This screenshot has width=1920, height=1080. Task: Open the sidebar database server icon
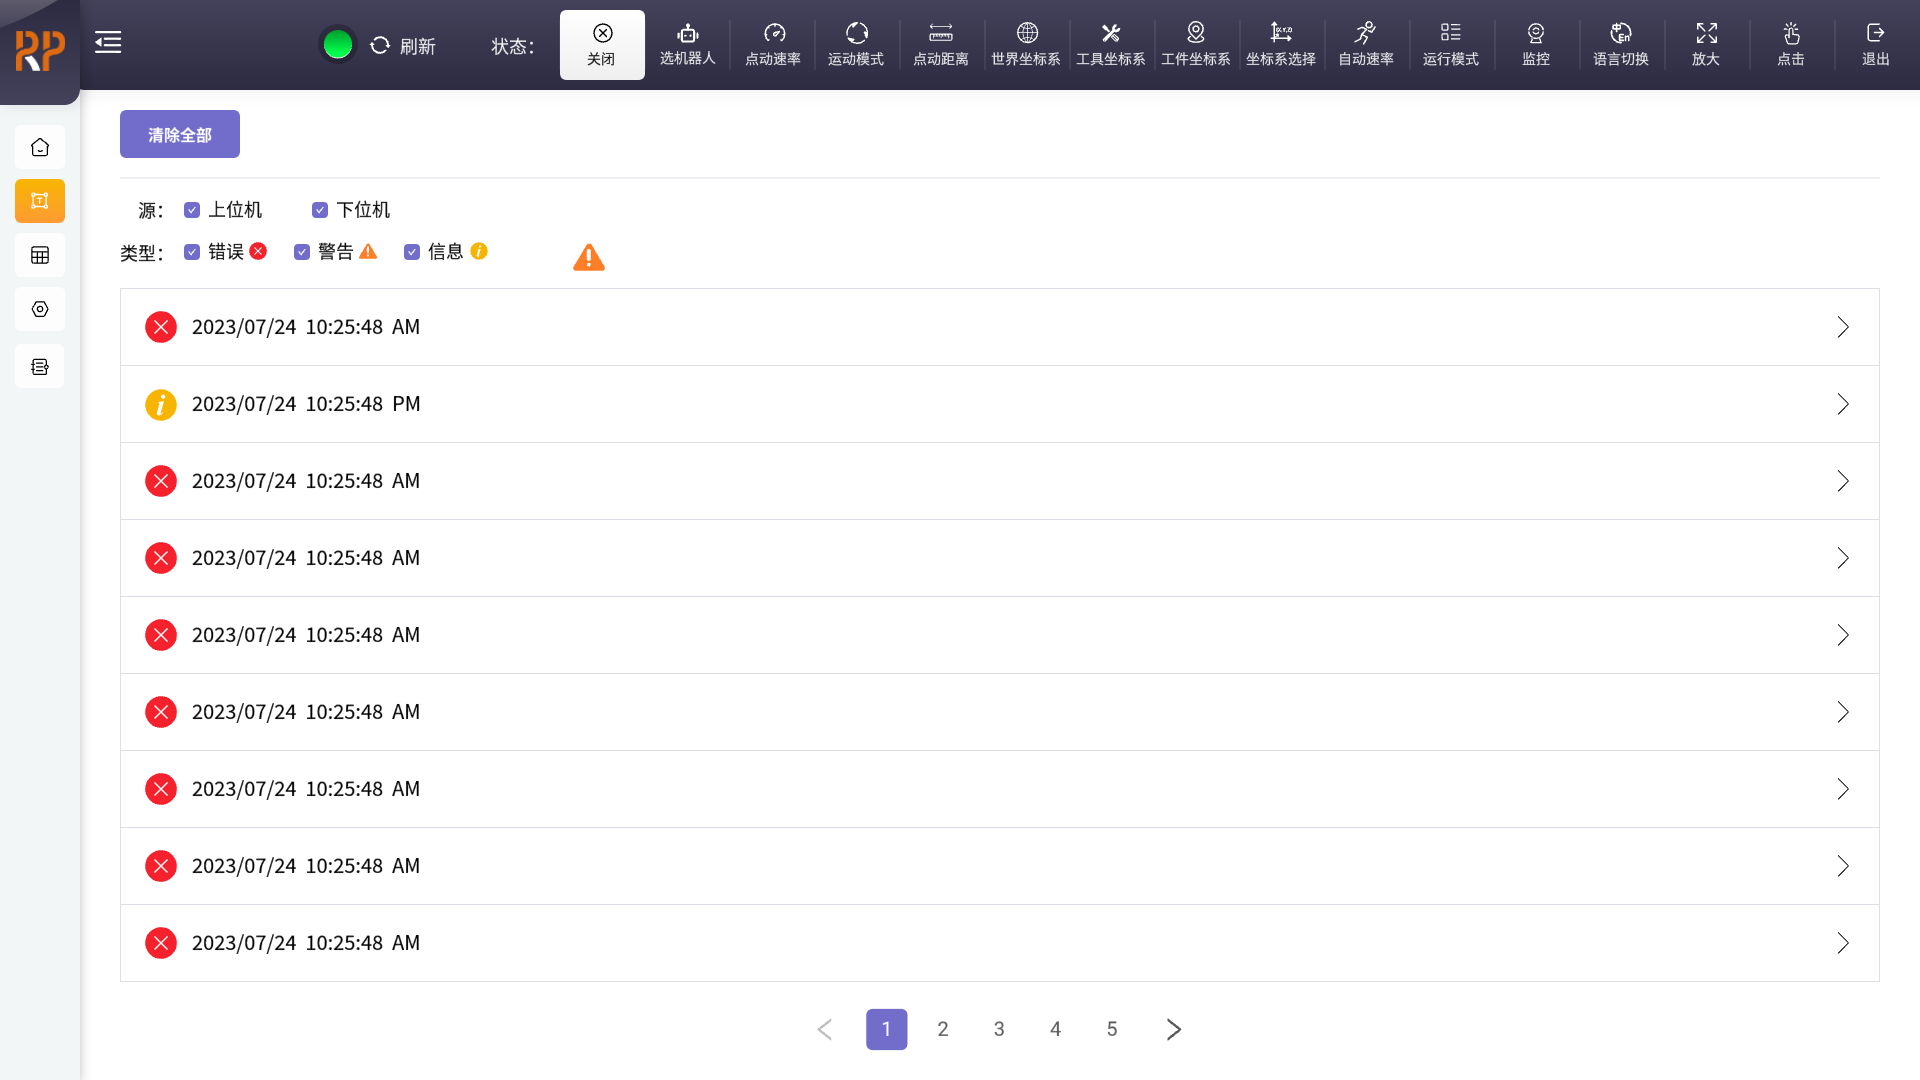point(40,366)
